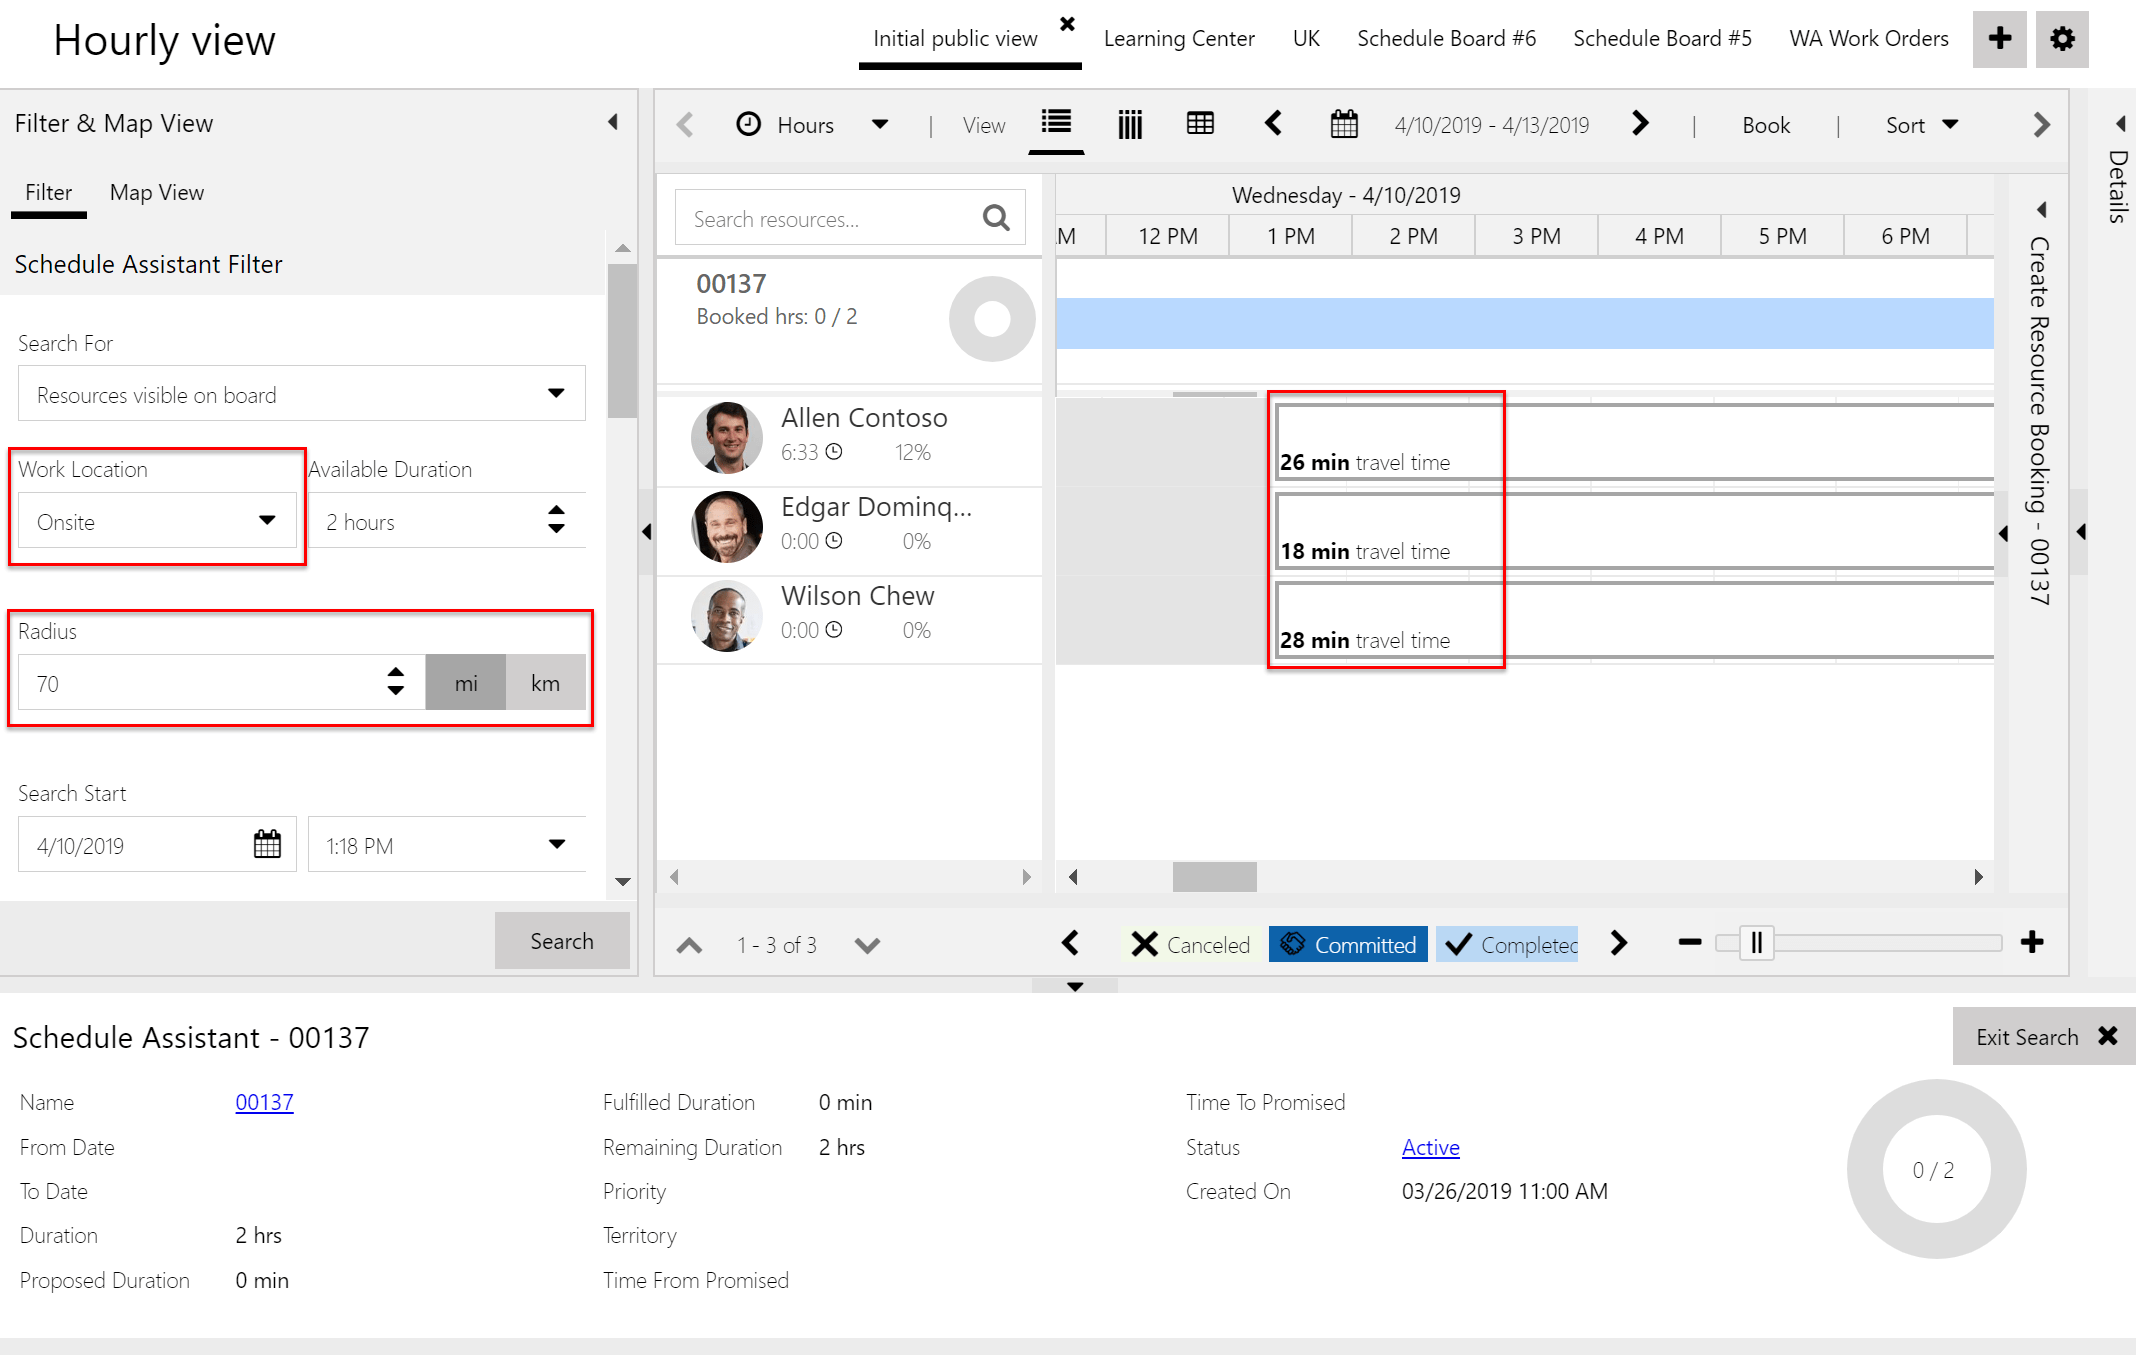The image size is (2136, 1355).
Task: Switch to Schedule Board #5 tab
Action: point(1662,39)
